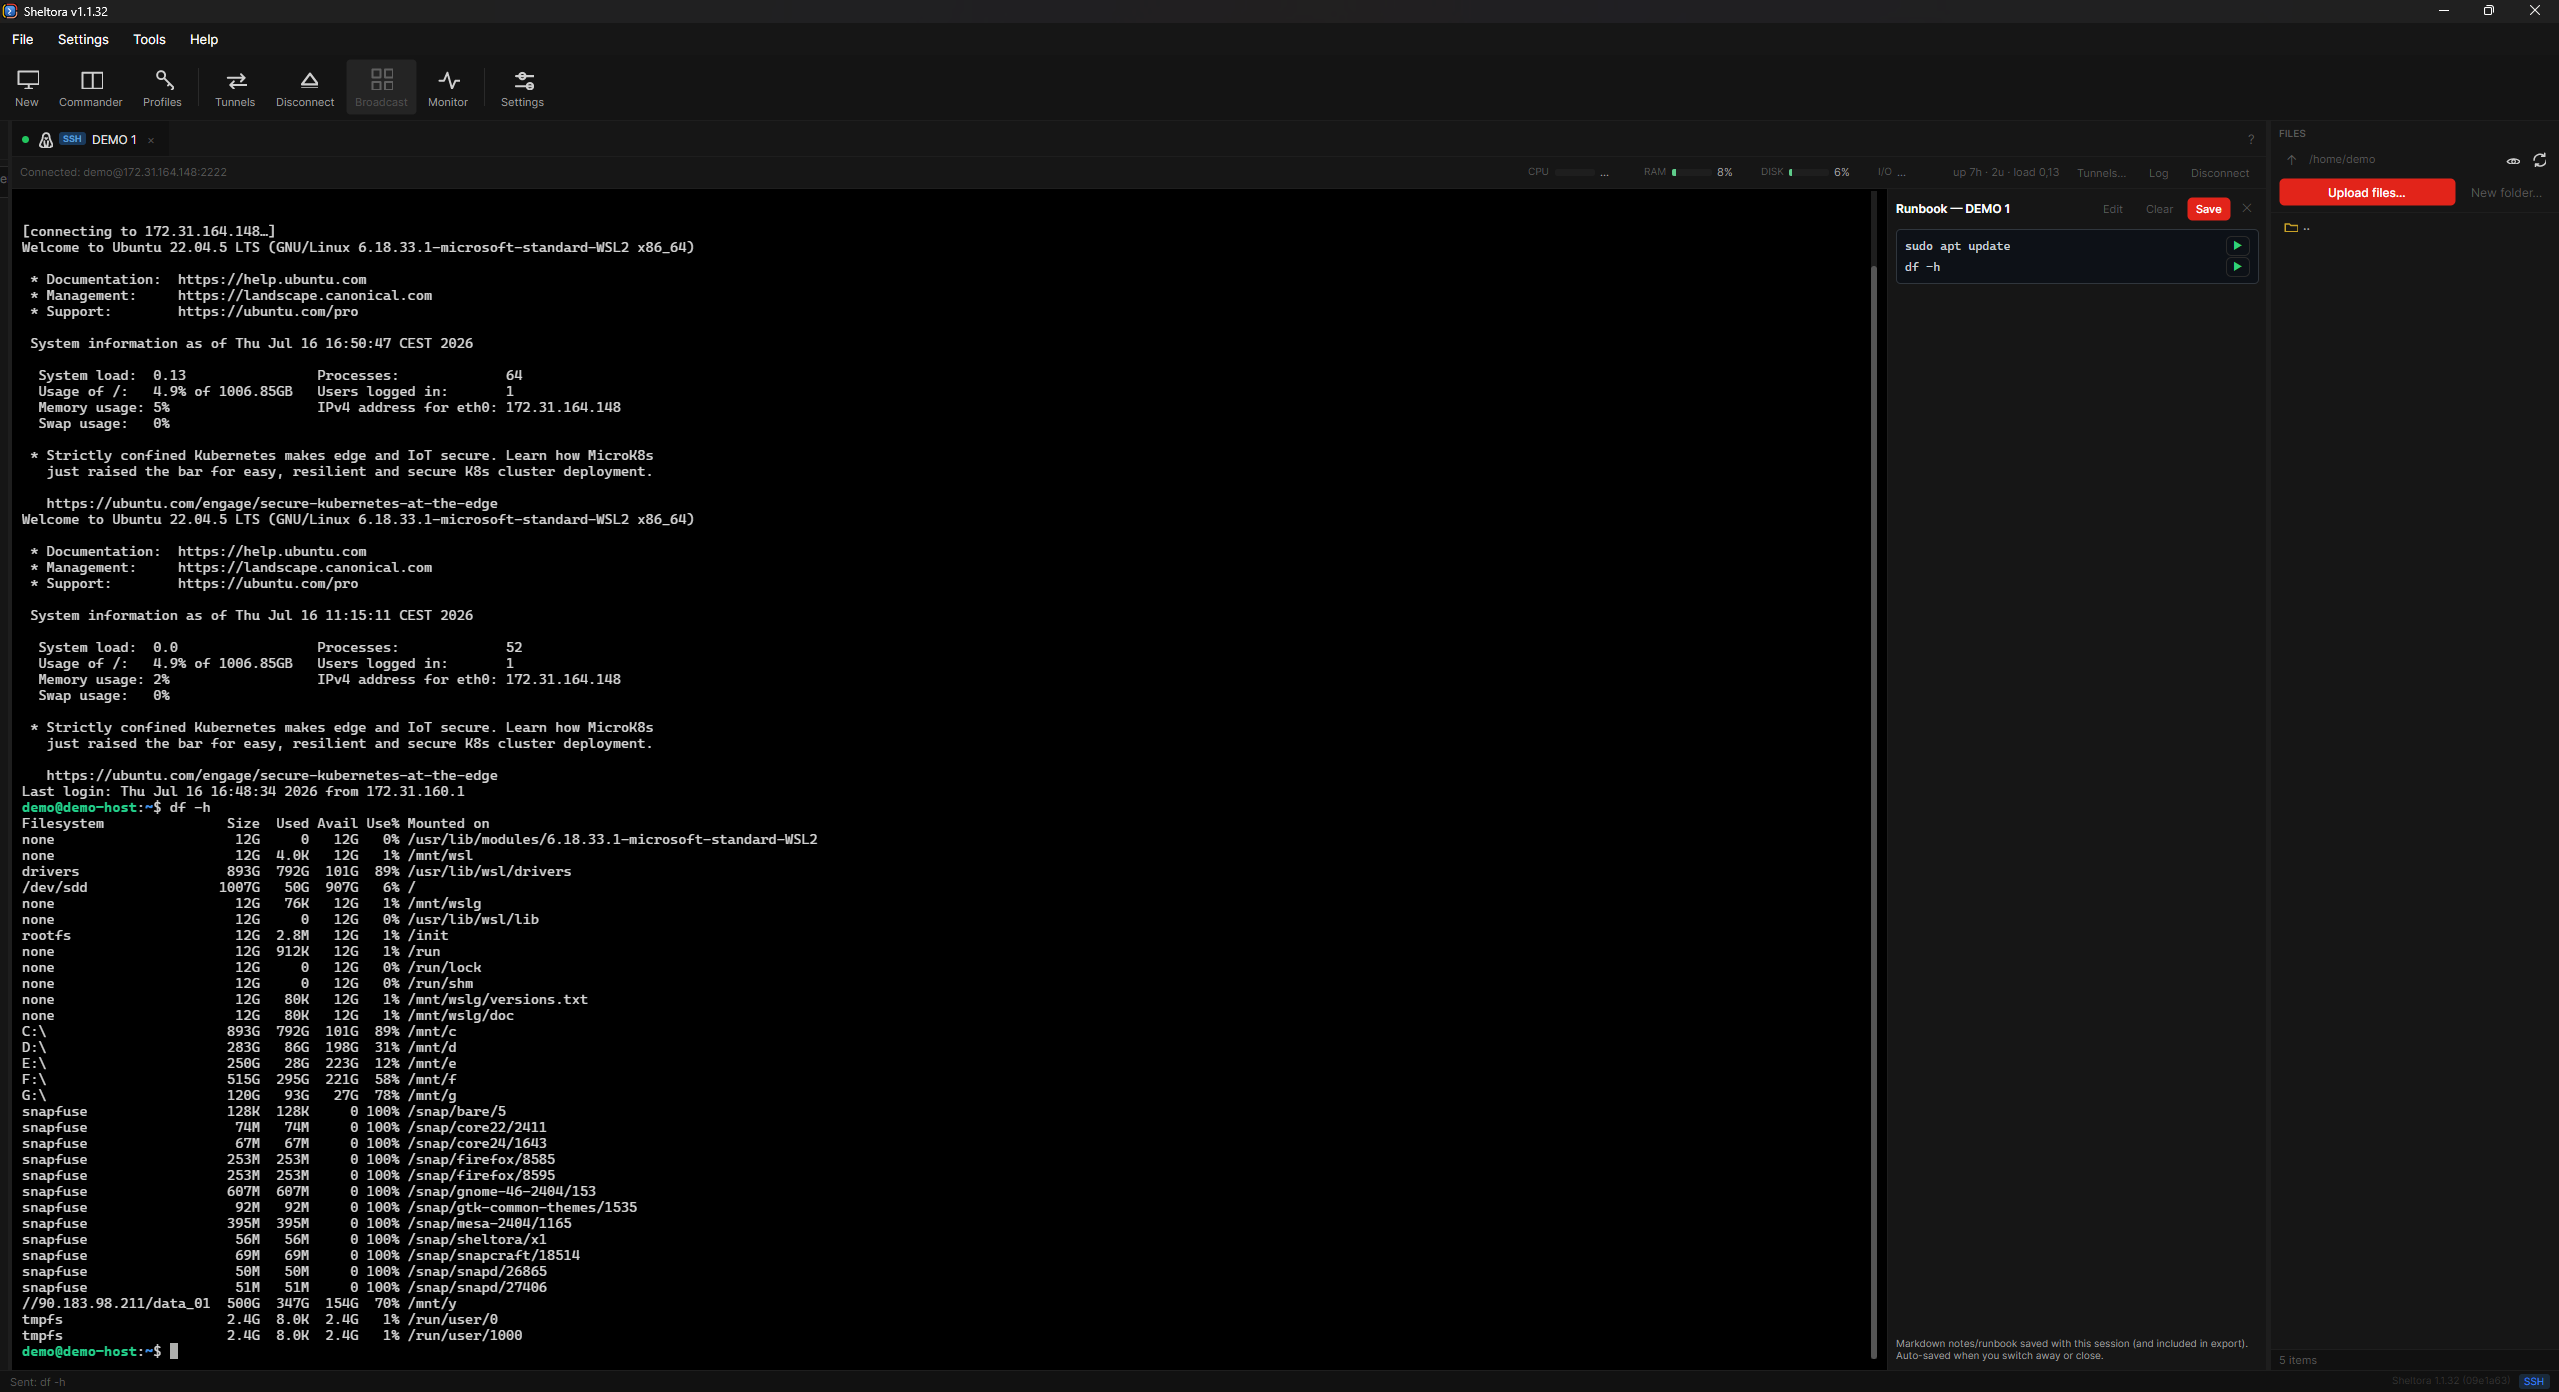Viewport: 2559px width, 1392px height.
Task: Go up one directory in Files
Action: tap(2291, 160)
